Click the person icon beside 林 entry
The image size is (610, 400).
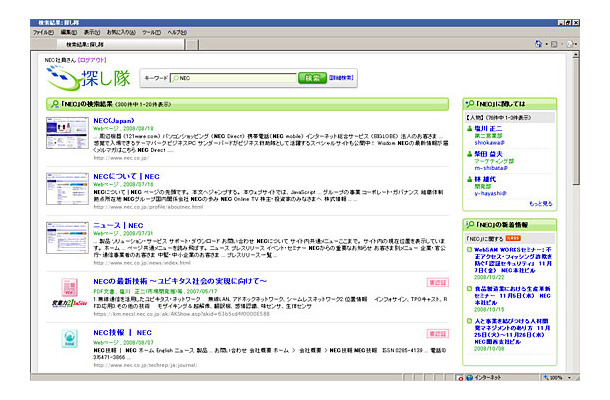click(469, 179)
